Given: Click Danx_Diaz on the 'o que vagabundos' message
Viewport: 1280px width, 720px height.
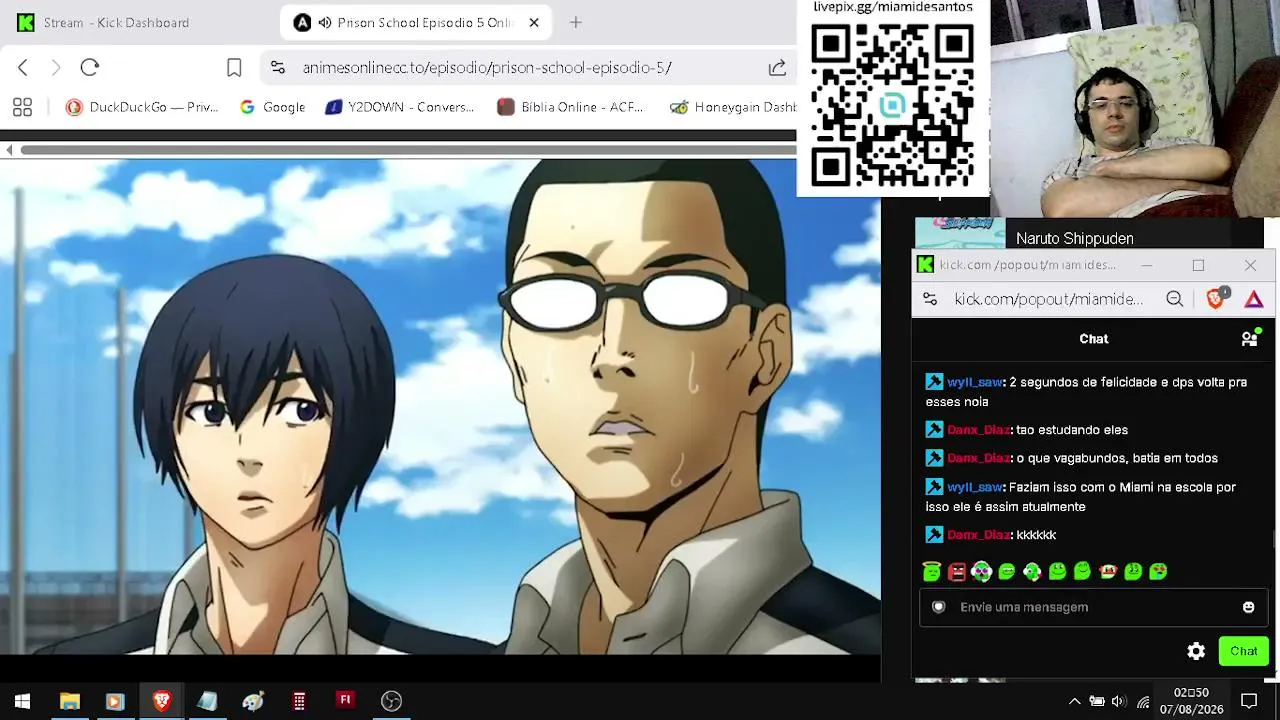Looking at the screenshot, I should [978, 458].
